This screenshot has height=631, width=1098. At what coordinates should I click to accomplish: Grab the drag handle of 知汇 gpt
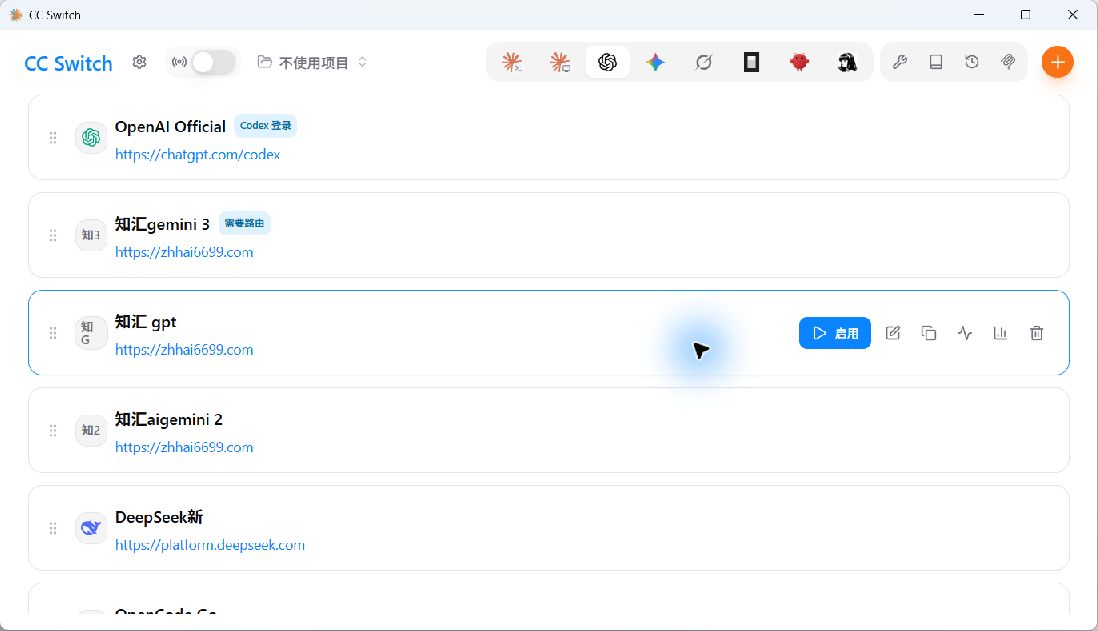point(53,333)
